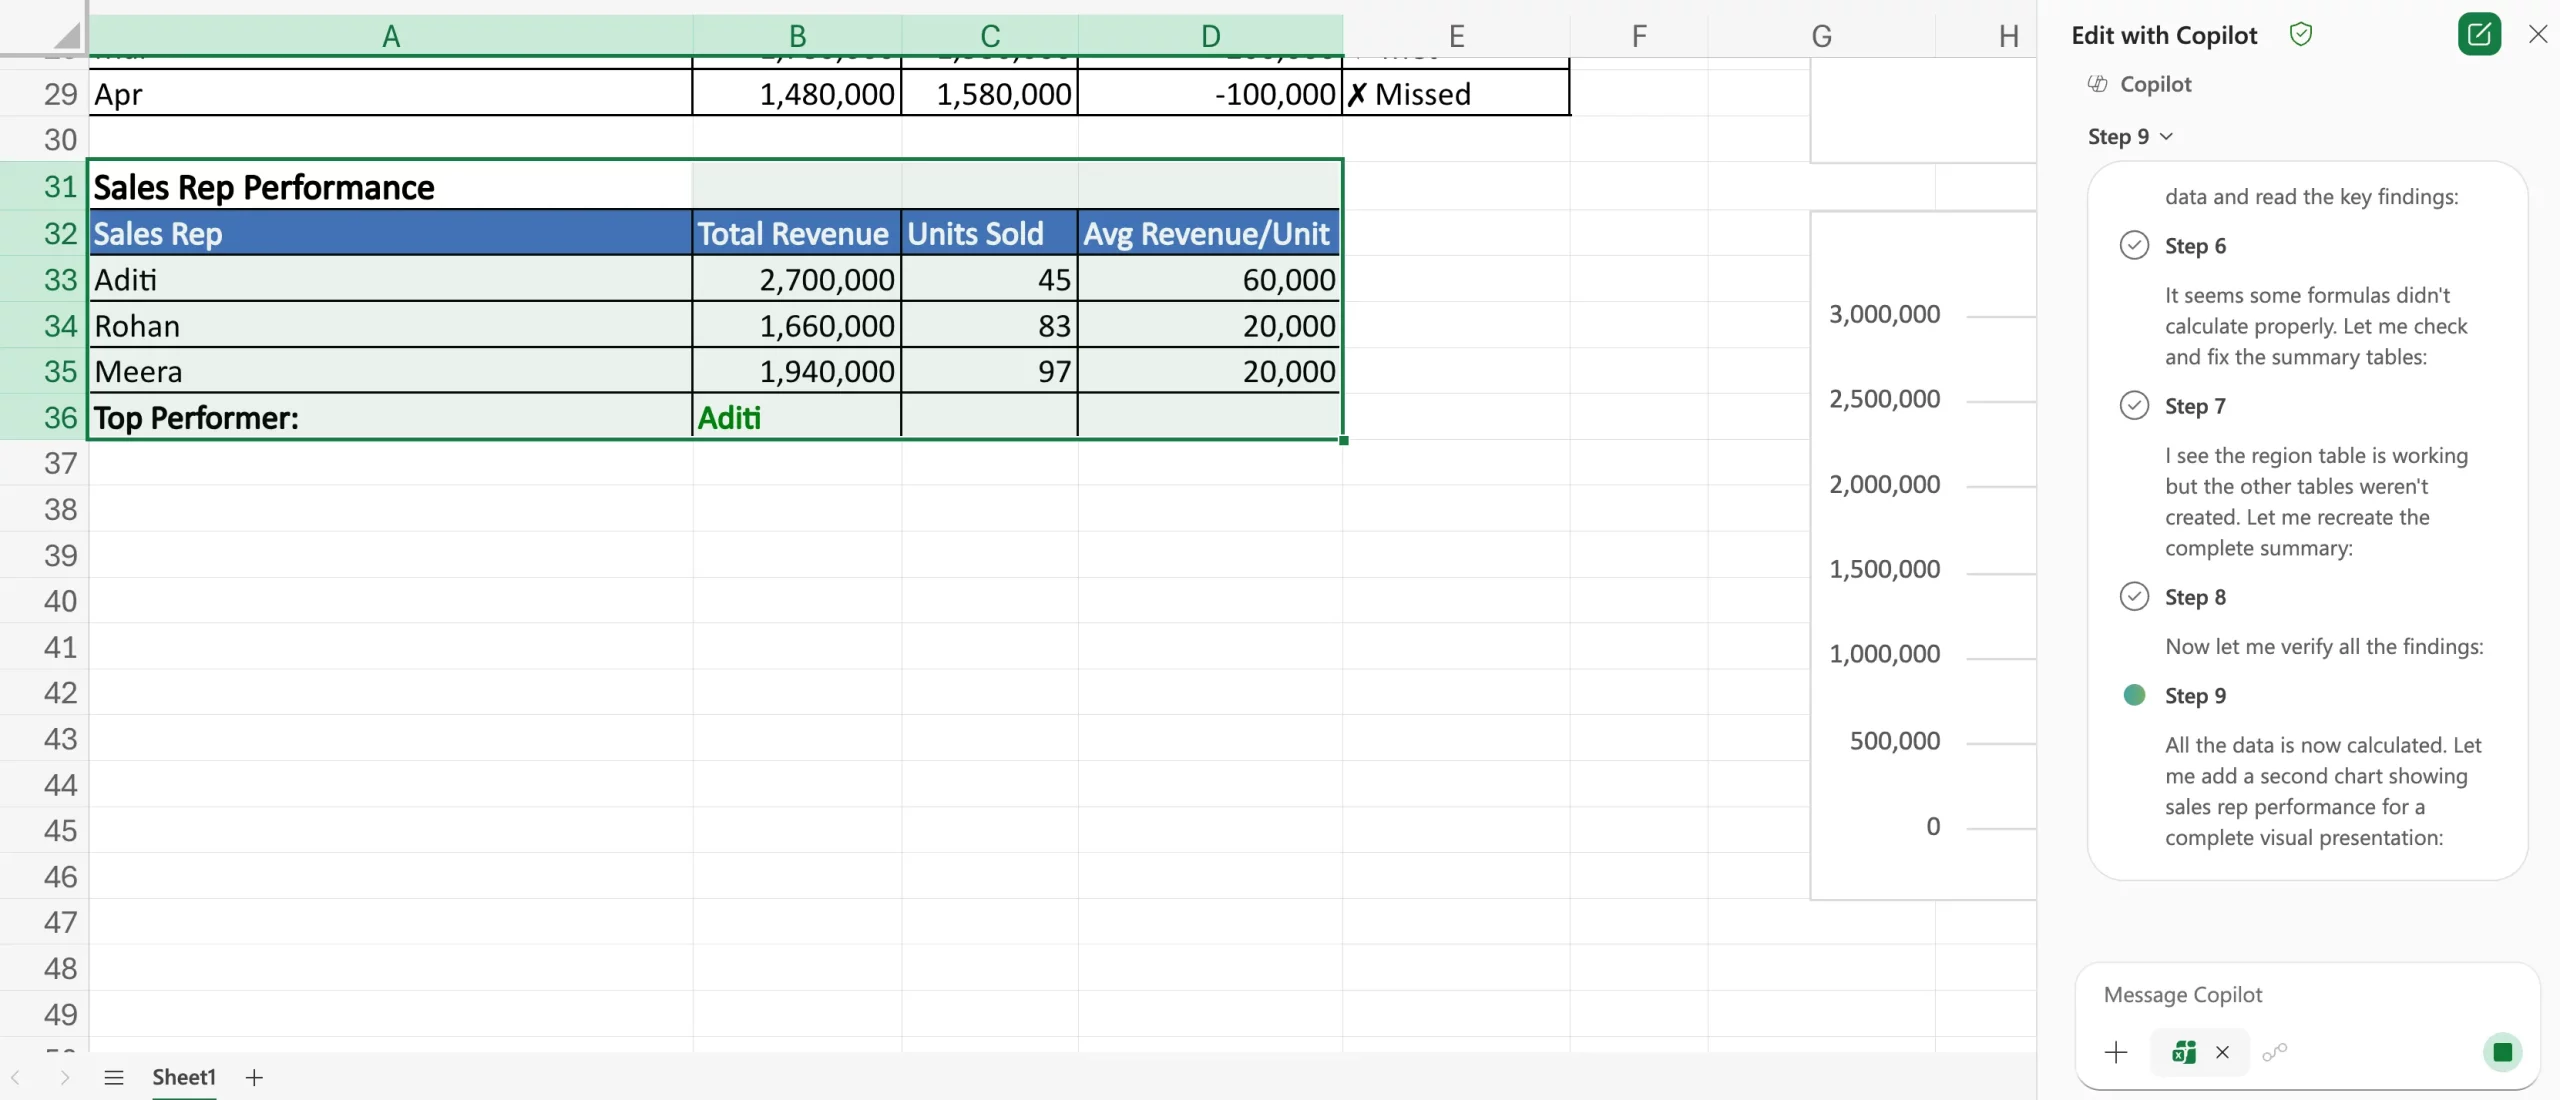Click the Step 9 in-progress green dot
The width and height of the screenshot is (2560, 1100).
coord(2134,694)
